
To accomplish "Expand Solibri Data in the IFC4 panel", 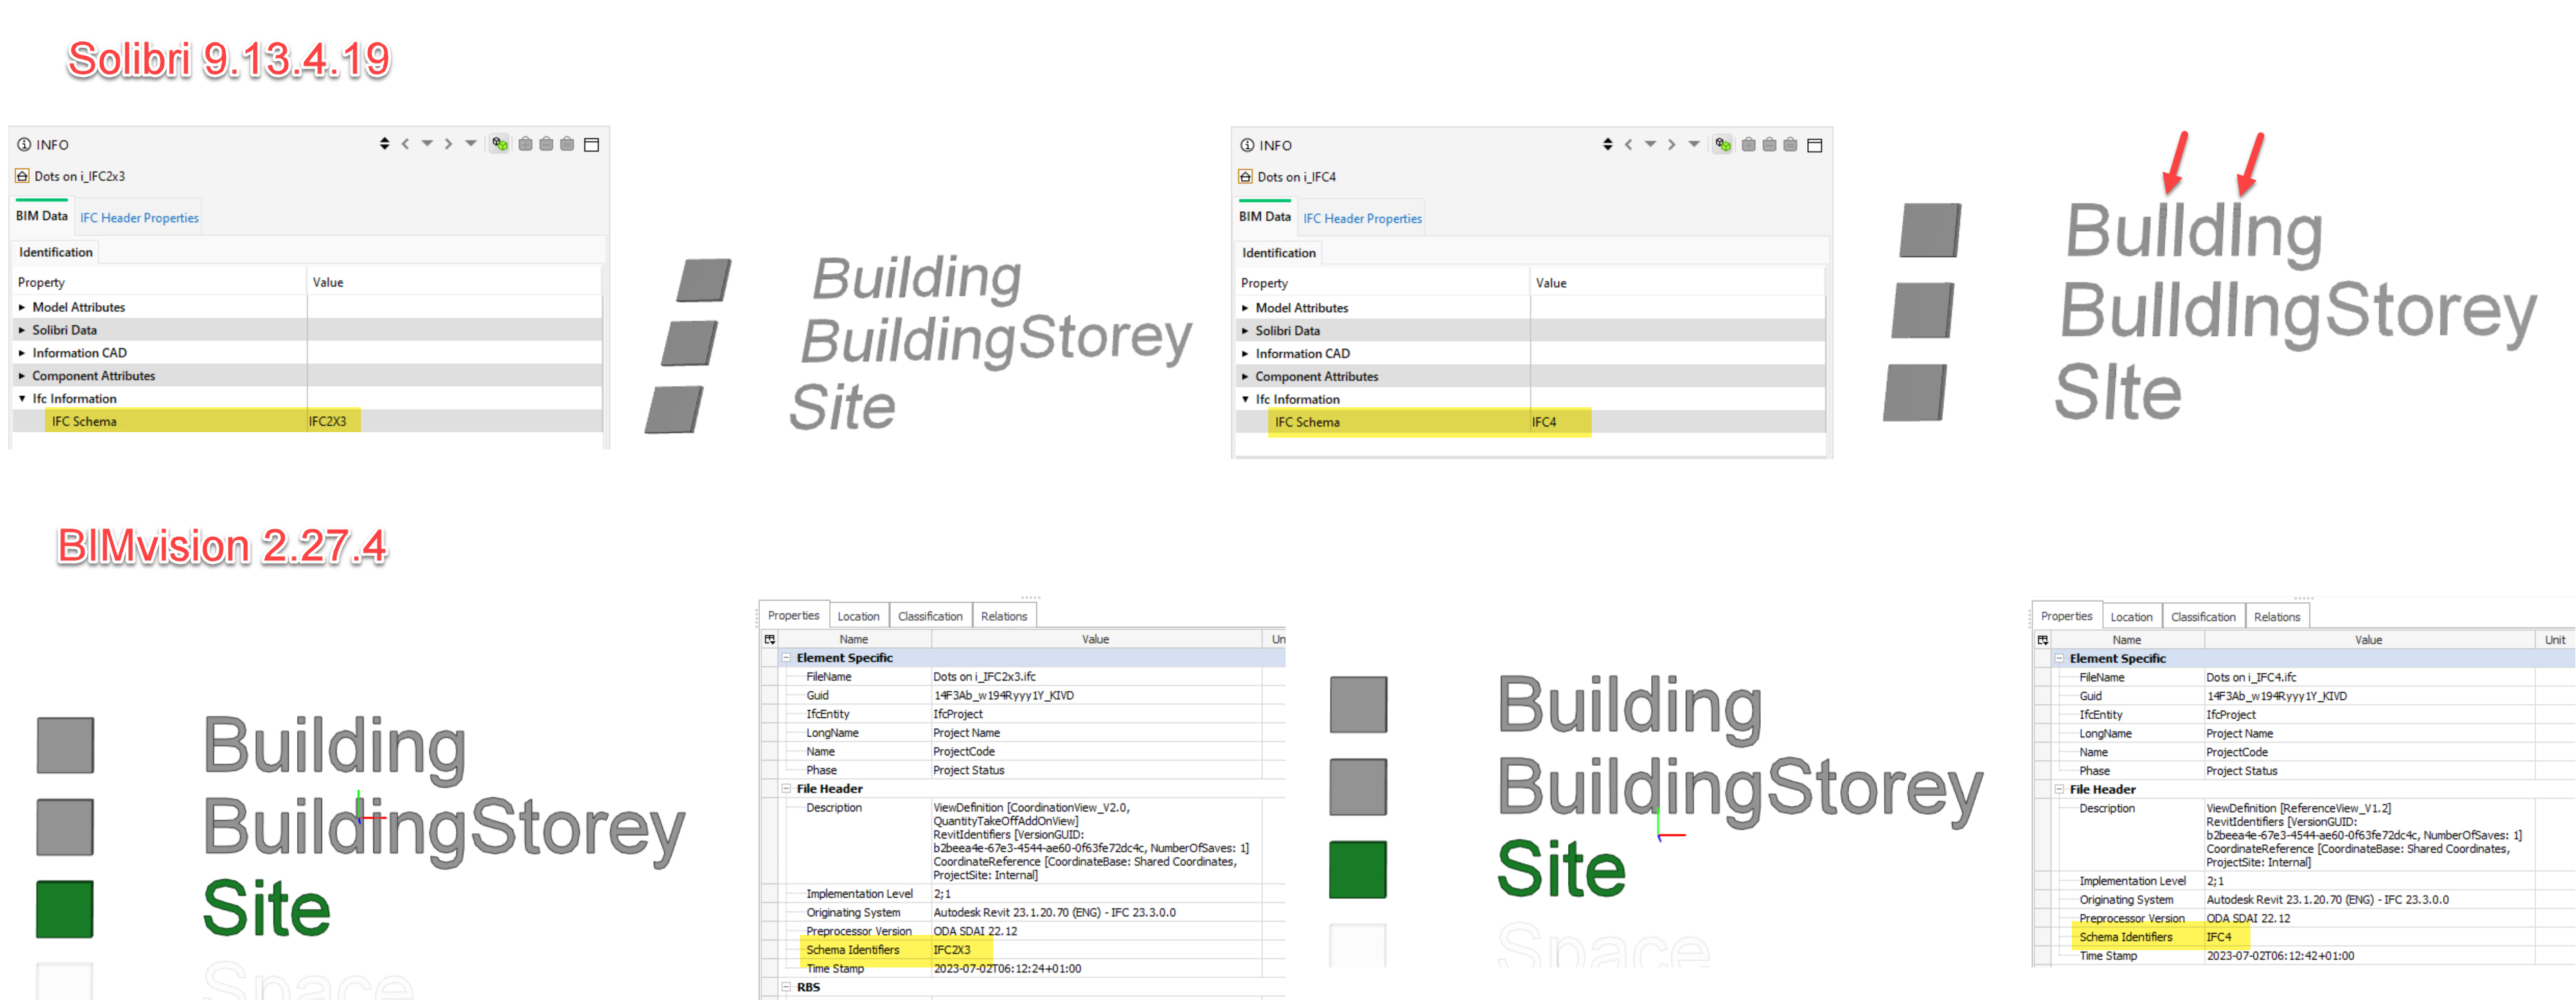I will tap(1245, 332).
